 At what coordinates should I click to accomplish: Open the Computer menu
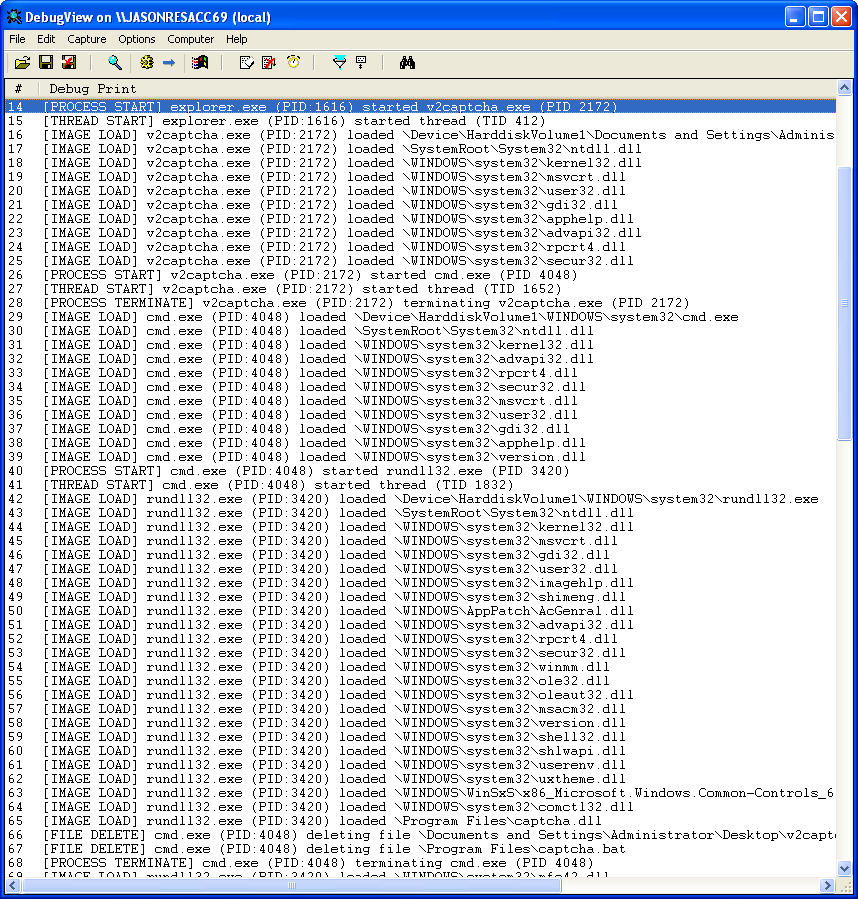pos(191,39)
